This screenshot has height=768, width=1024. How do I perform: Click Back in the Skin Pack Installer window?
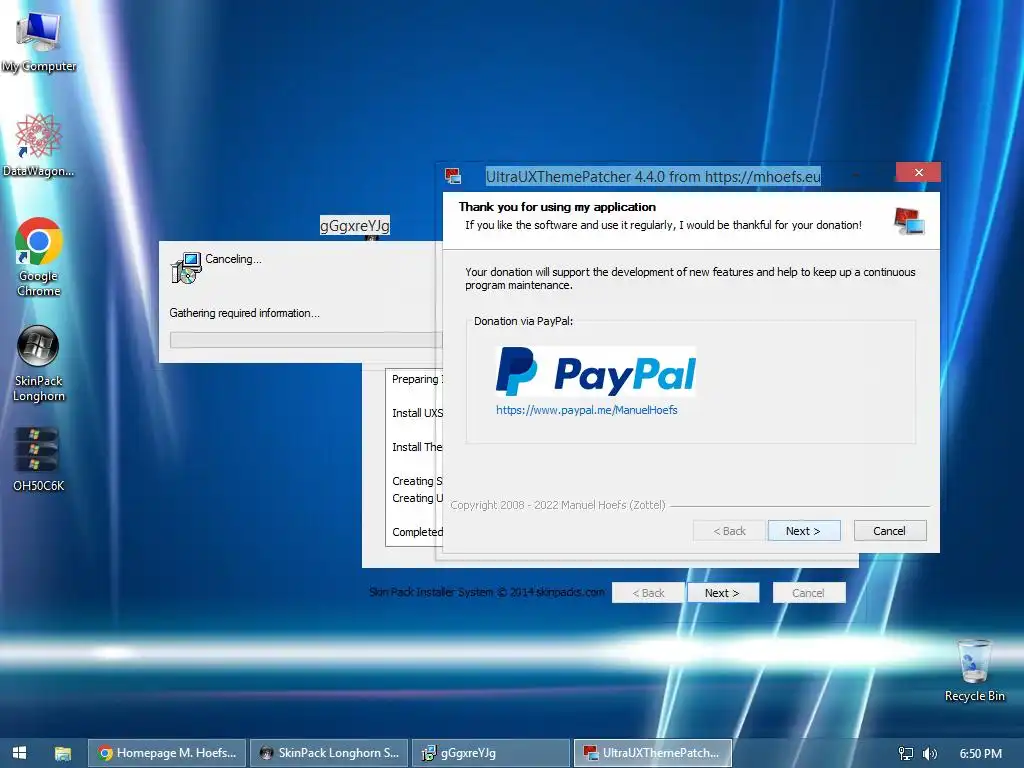click(648, 593)
